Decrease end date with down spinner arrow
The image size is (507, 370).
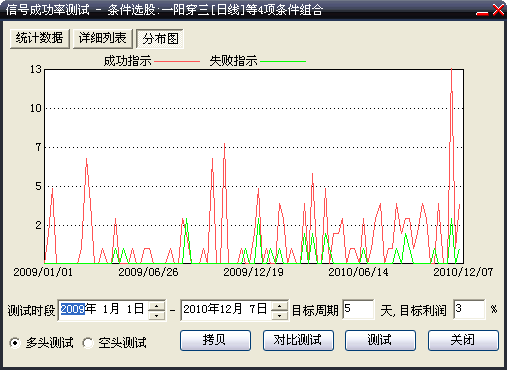[280, 315]
